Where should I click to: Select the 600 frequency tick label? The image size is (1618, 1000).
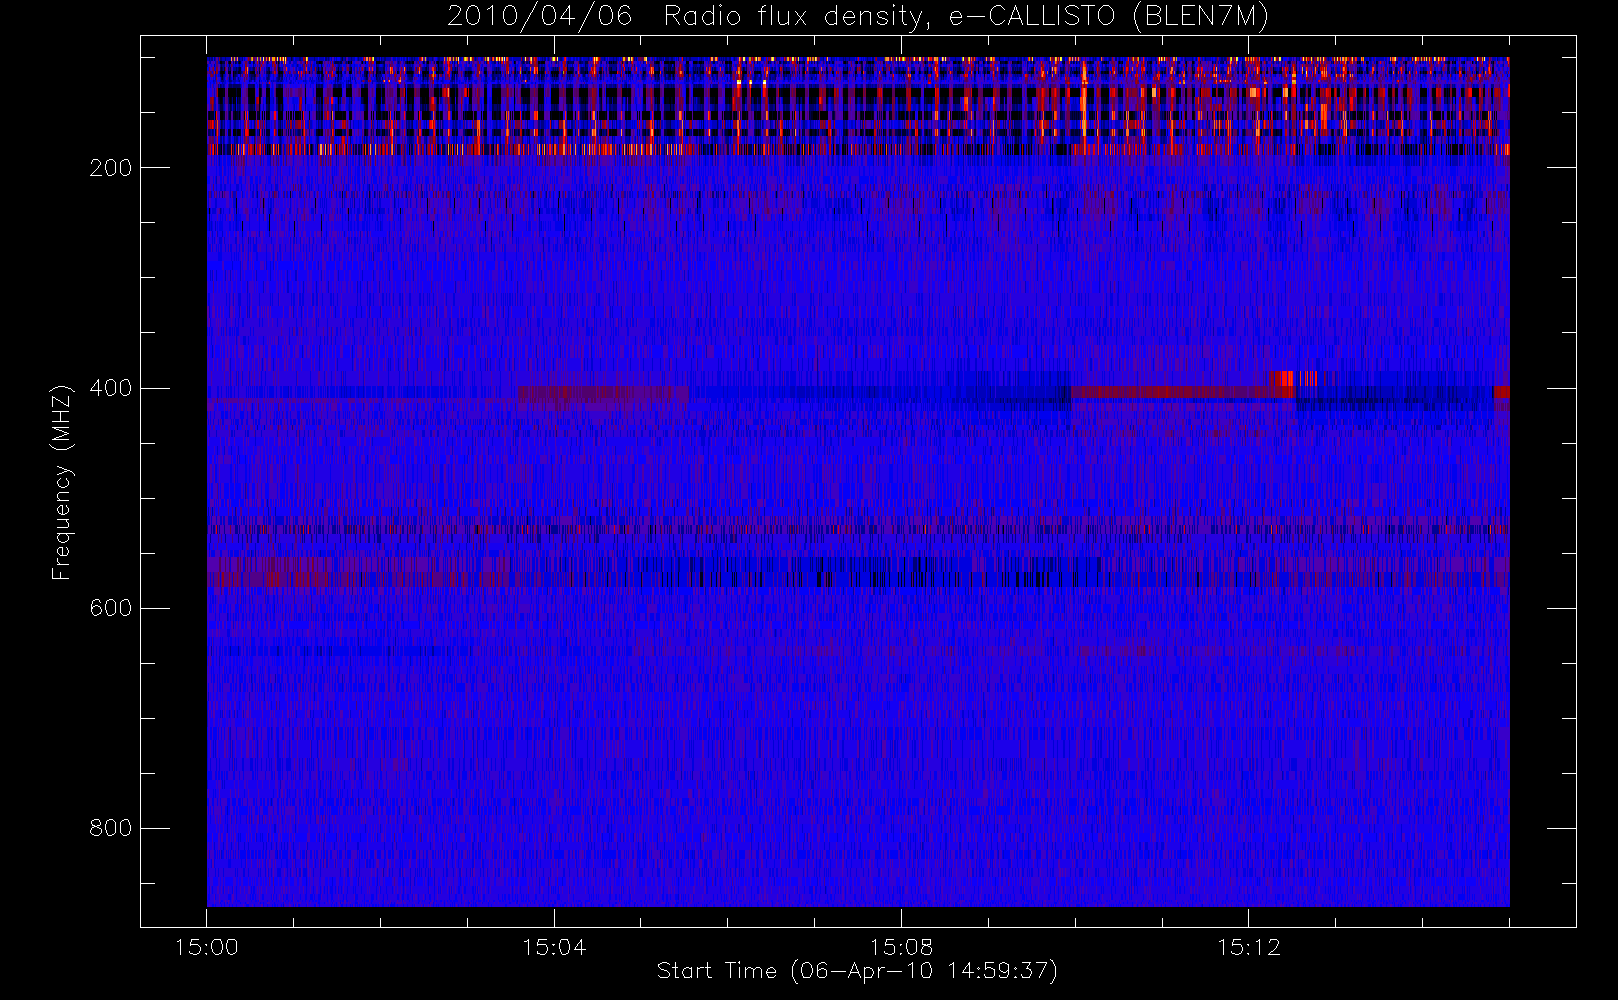[111, 608]
